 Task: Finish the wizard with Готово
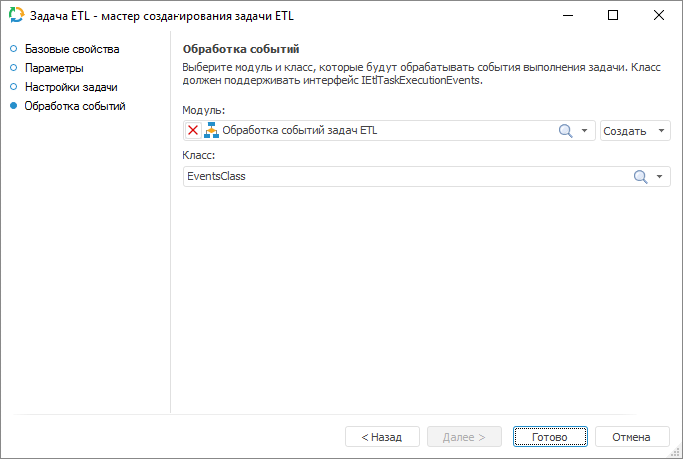tap(550, 437)
